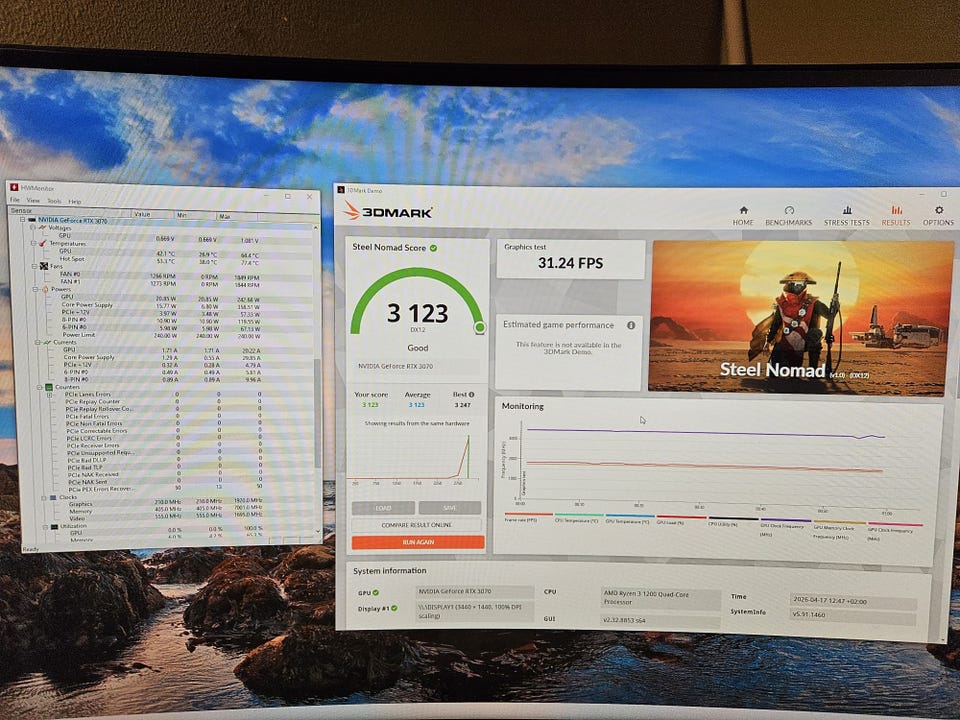Screen dimensions: 960x720
Task: Collapse the Clocks node in HWMonitor
Action: point(44,498)
